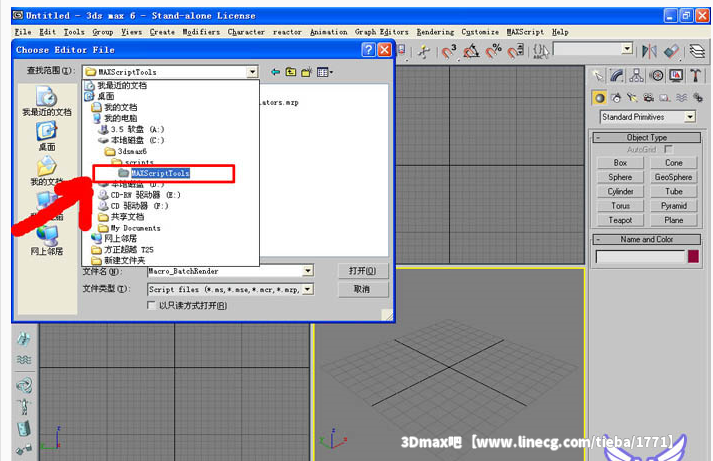Check the 以只读方式打开 checkbox
Viewport: 713px width, 461px height.
point(151,305)
